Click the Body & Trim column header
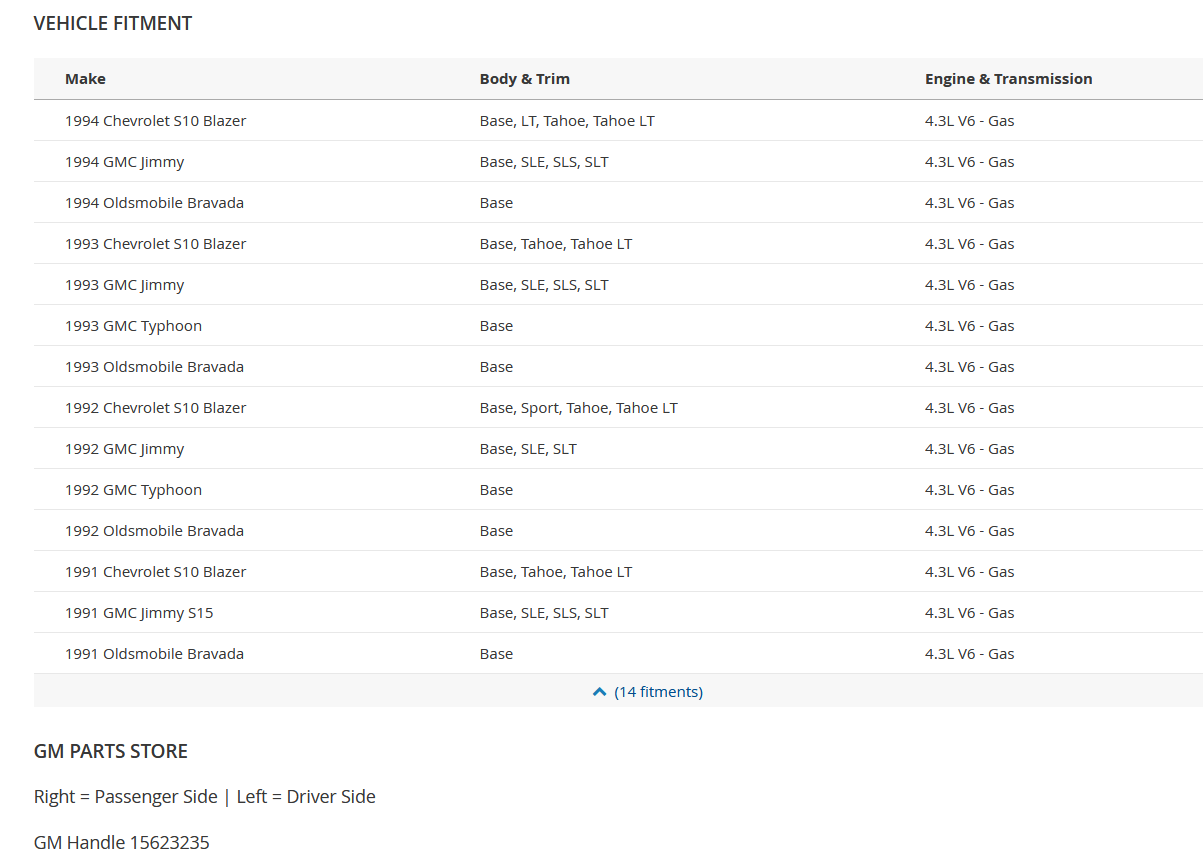 pyautogui.click(x=525, y=79)
